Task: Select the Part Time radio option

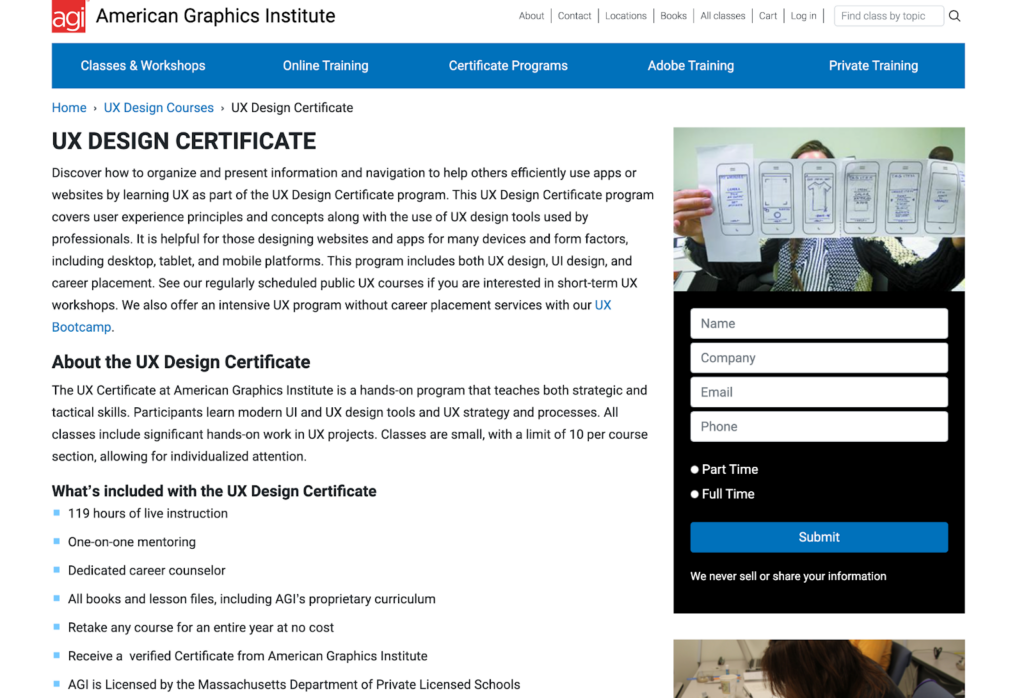Action: point(694,469)
